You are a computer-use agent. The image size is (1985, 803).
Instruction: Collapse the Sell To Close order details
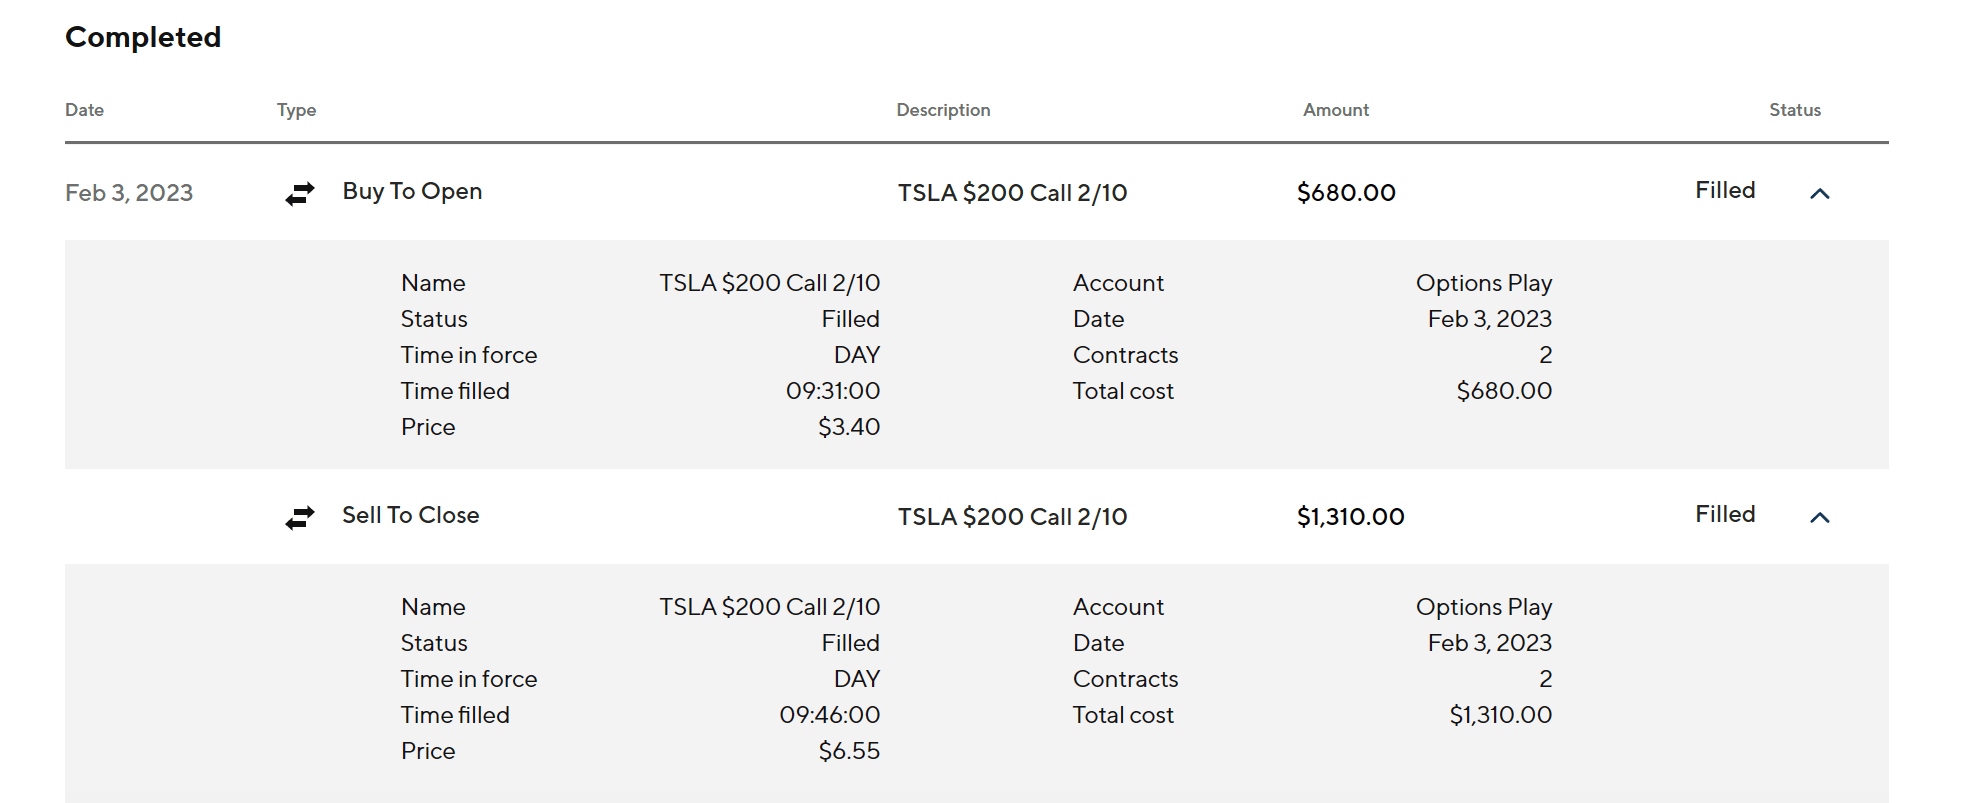click(x=1819, y=518)
